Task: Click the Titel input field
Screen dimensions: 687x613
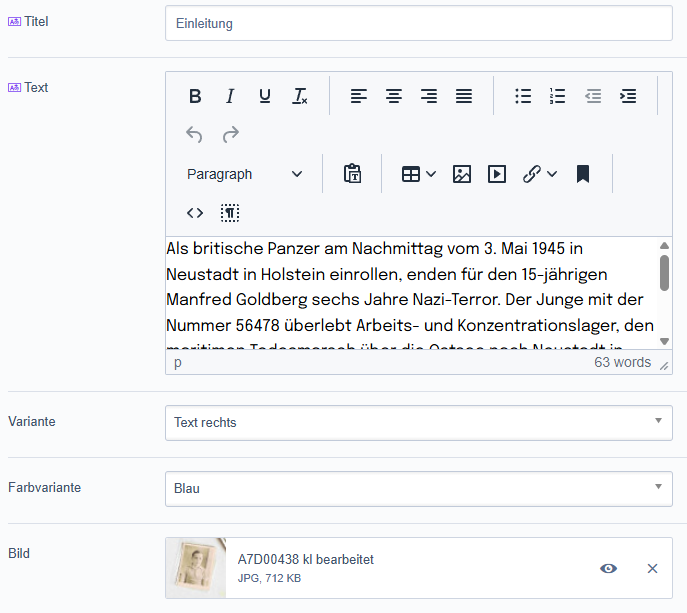Action: click(x=418, y=23)
